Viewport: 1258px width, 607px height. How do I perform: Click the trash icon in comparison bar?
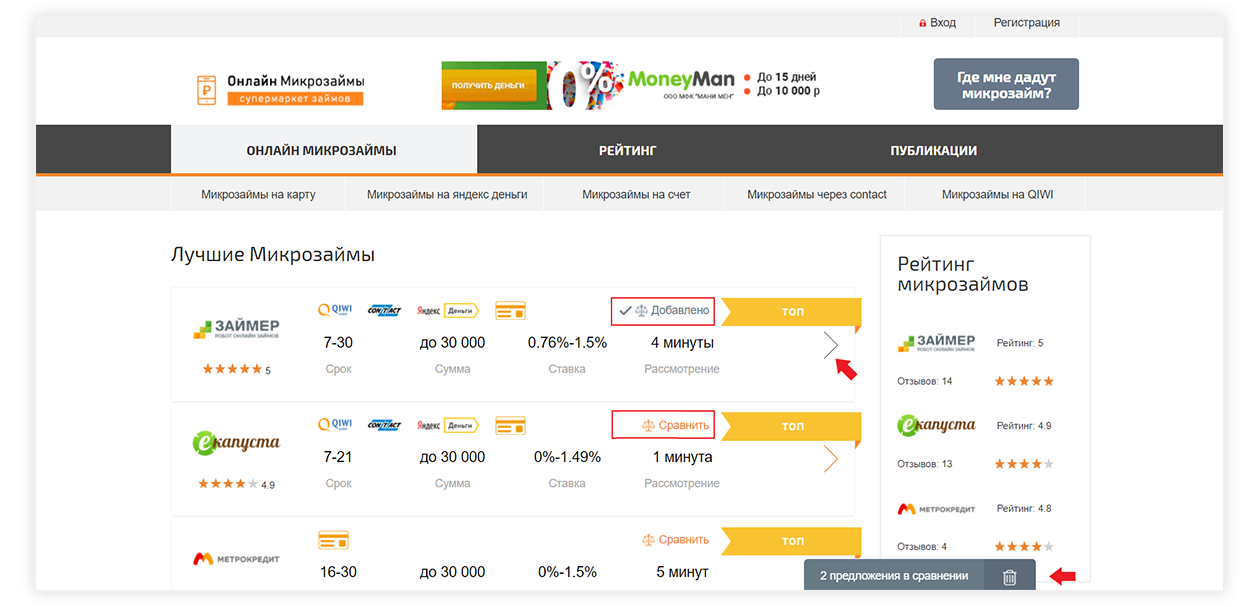[1009, 576]
